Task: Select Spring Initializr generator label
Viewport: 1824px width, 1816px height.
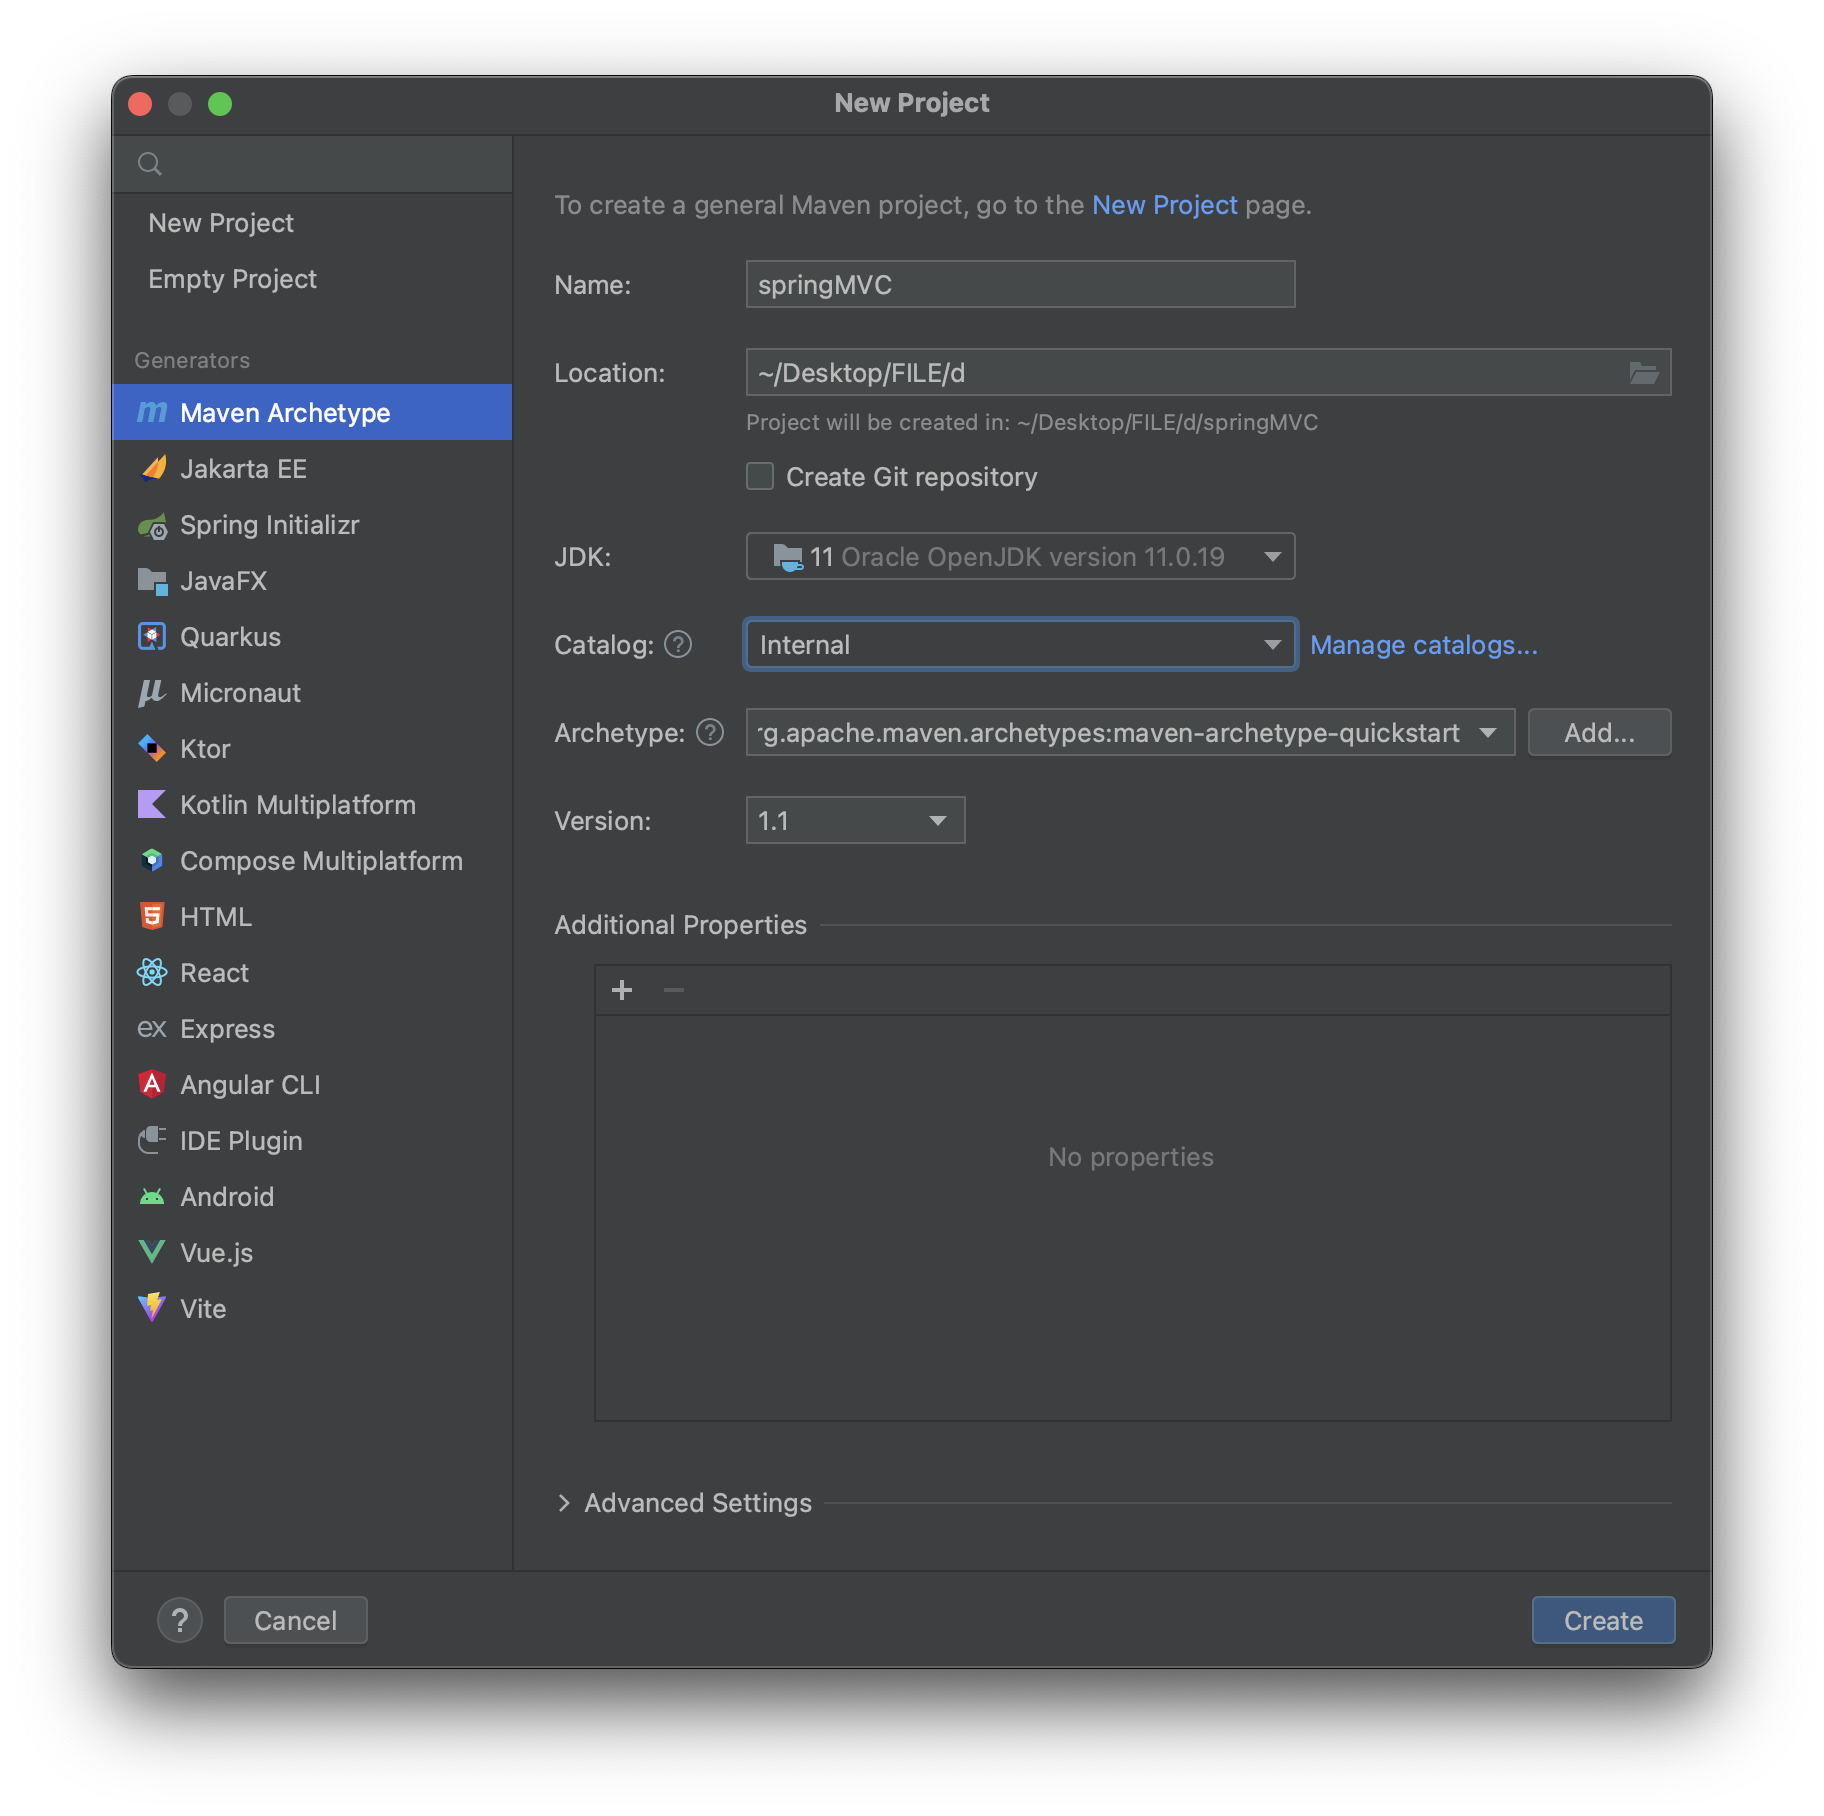Action: click(269, 525)
